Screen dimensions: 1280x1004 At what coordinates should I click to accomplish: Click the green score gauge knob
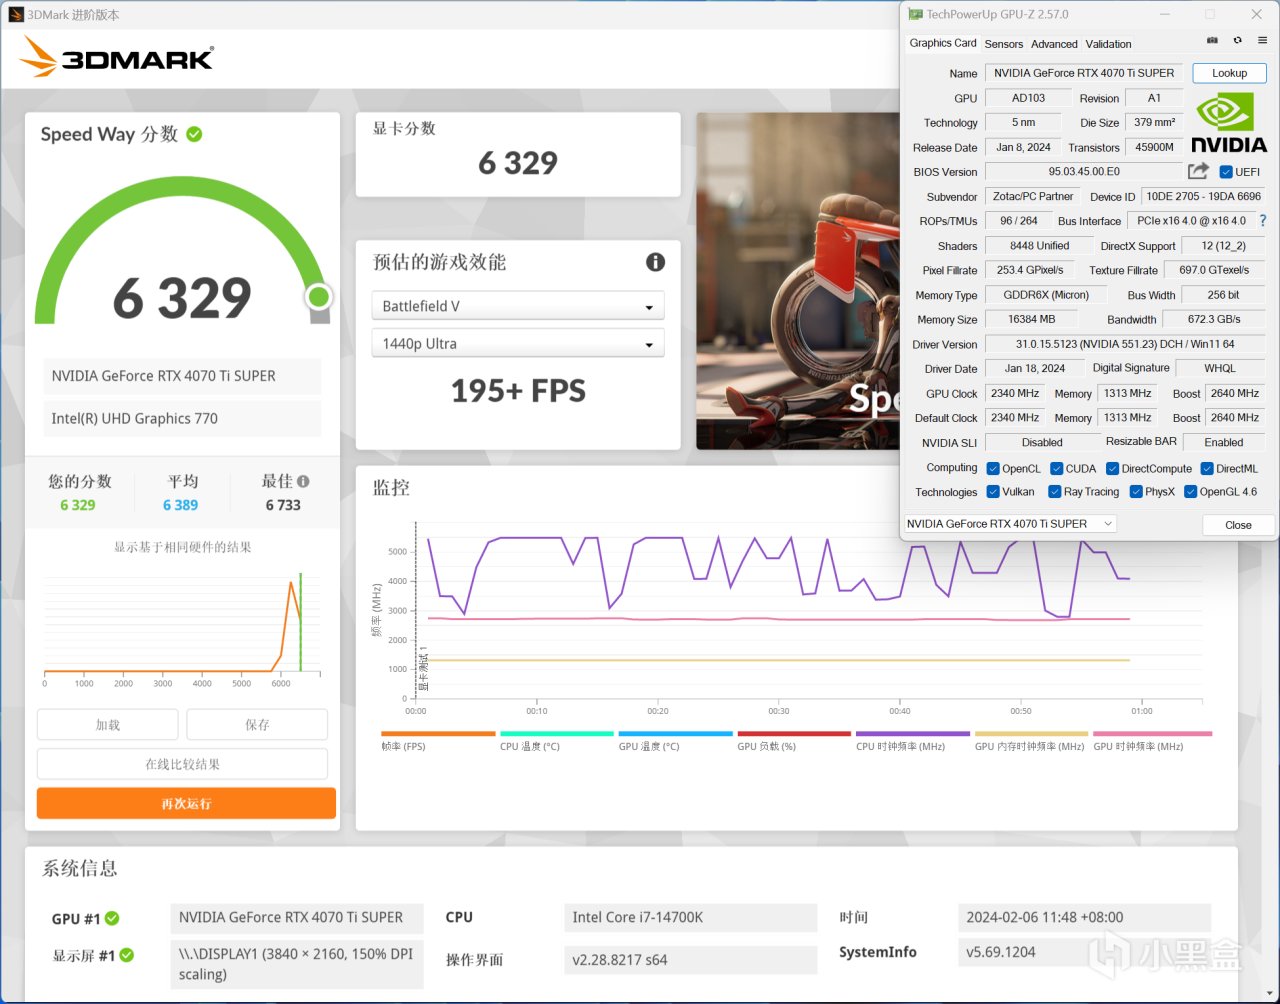point(319,297)
